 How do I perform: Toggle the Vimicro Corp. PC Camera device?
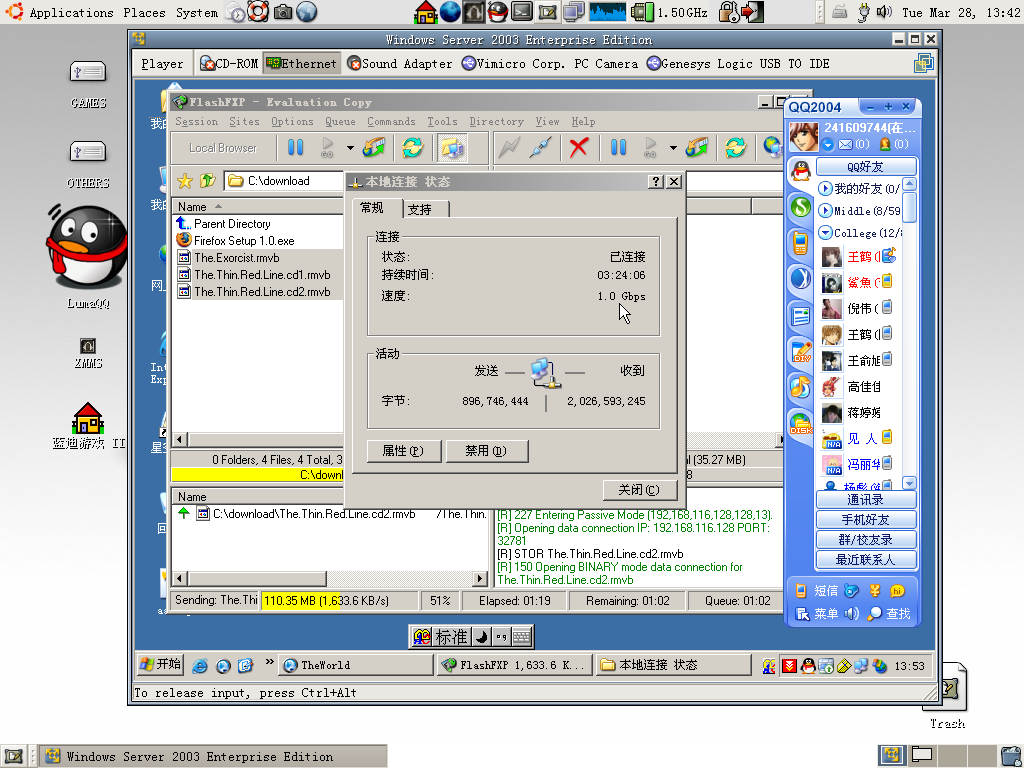(550, 63)
